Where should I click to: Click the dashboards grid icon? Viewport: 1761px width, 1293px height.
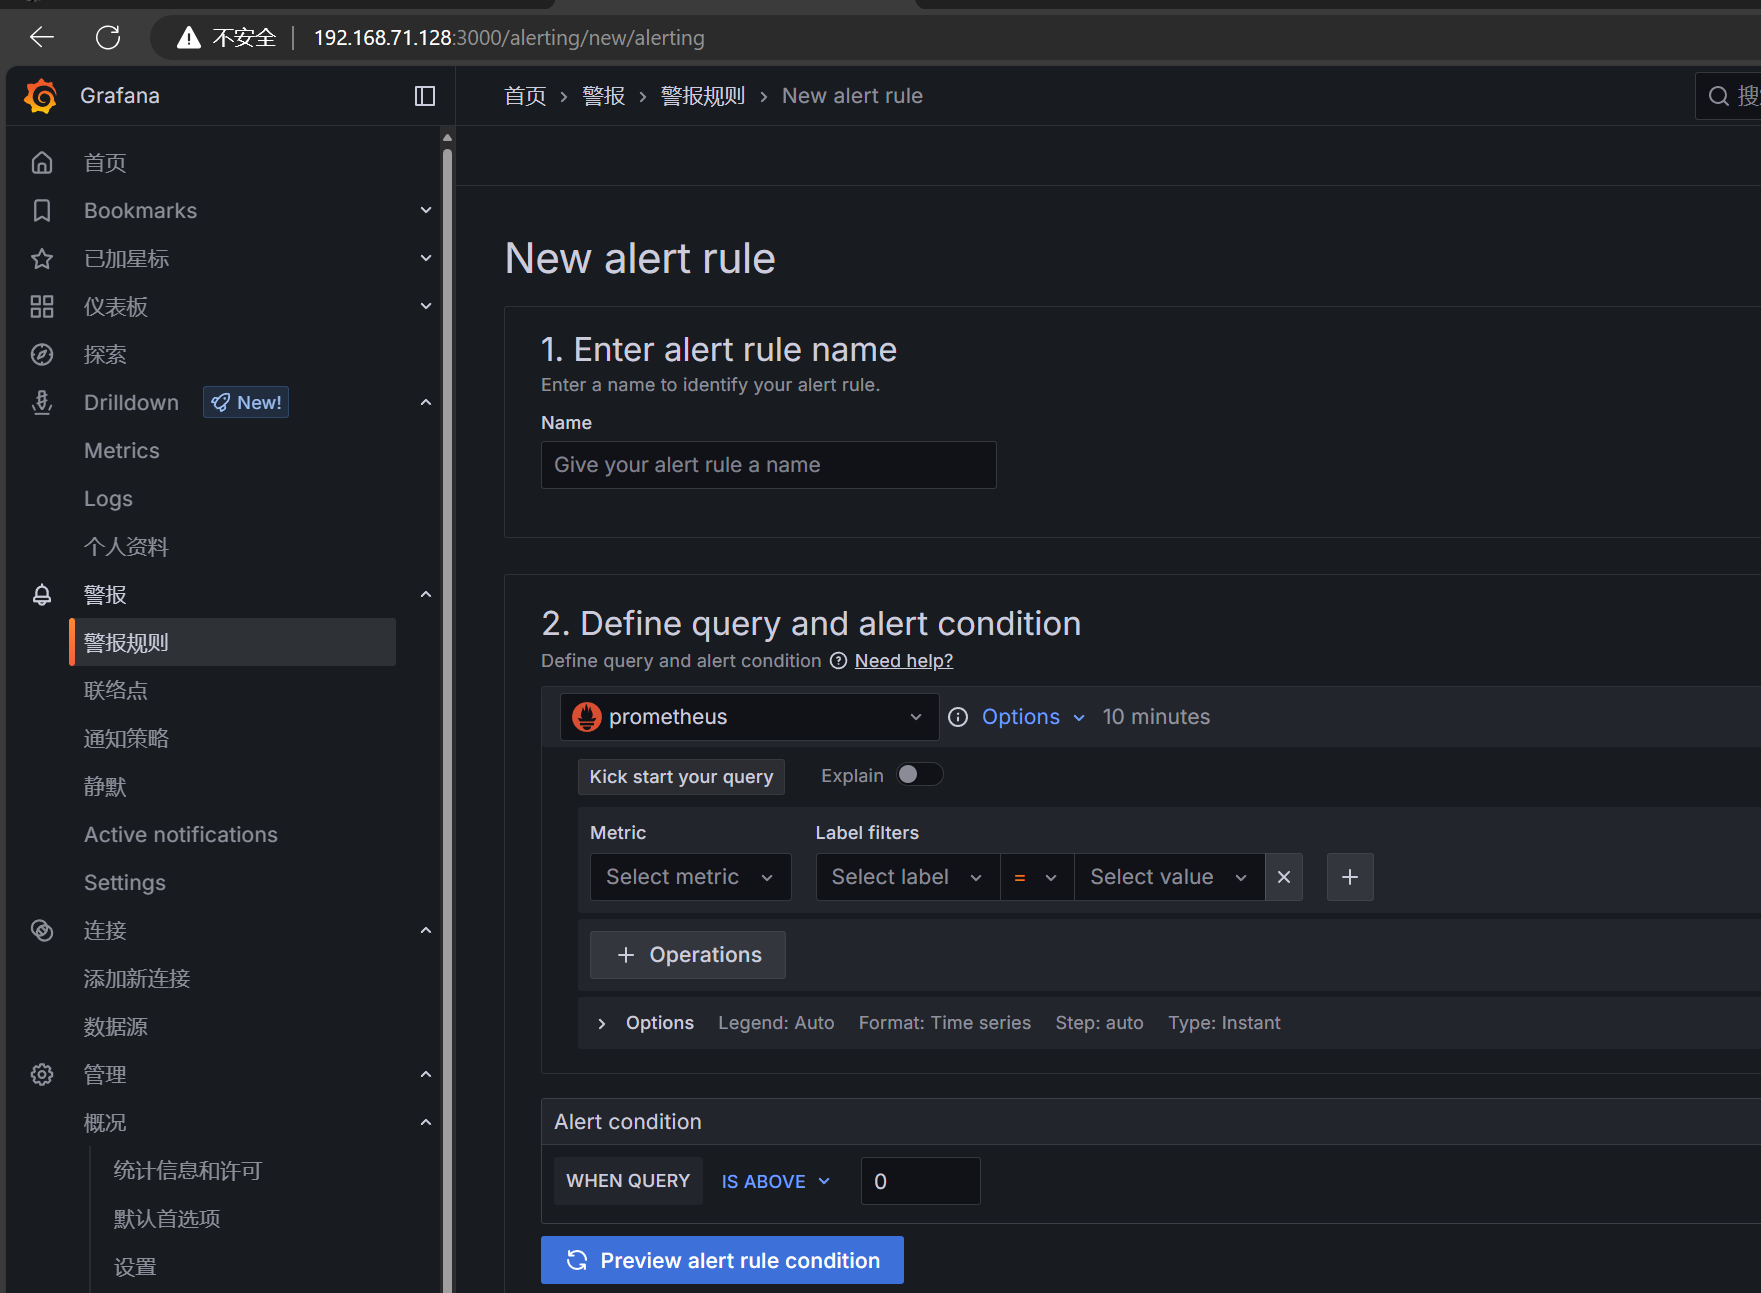pyautogui.click(x=42, y=306)
